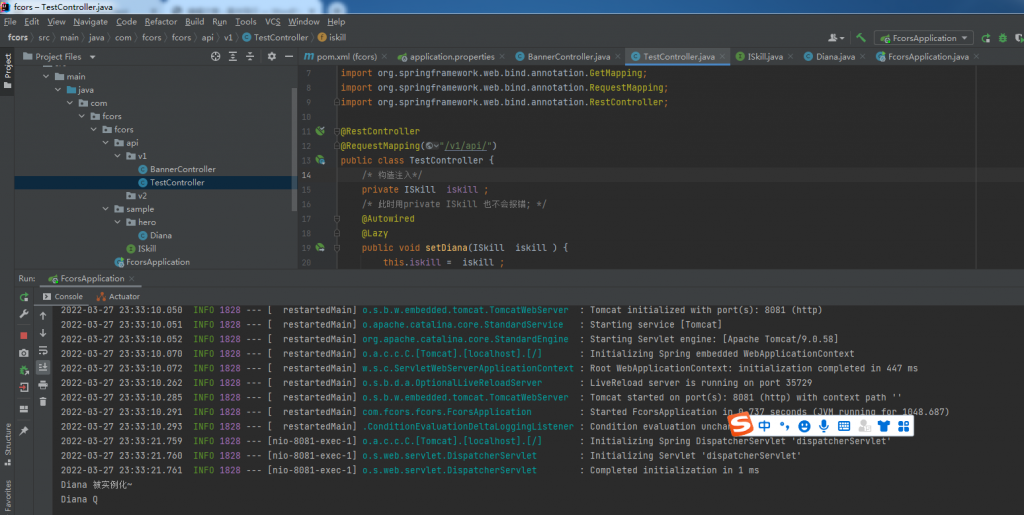Collapse the com package in tree
1024x515 pixels.
click(70, 103)
